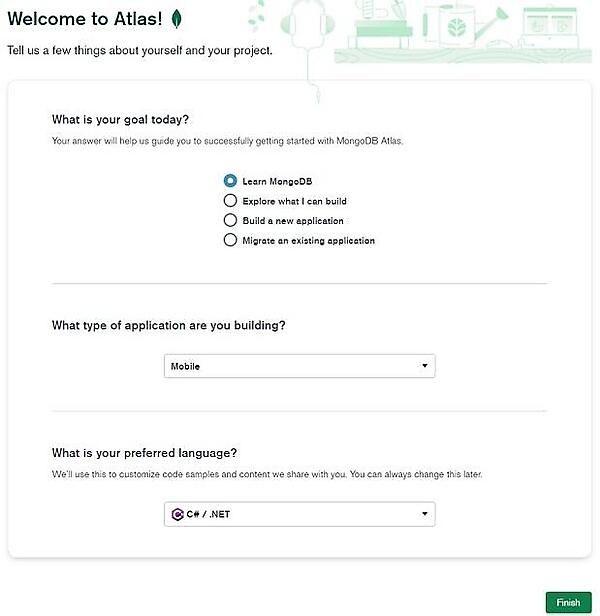Click the arrow on the Mobile dropdown
The image size is (600, 616).
(424, 366)
